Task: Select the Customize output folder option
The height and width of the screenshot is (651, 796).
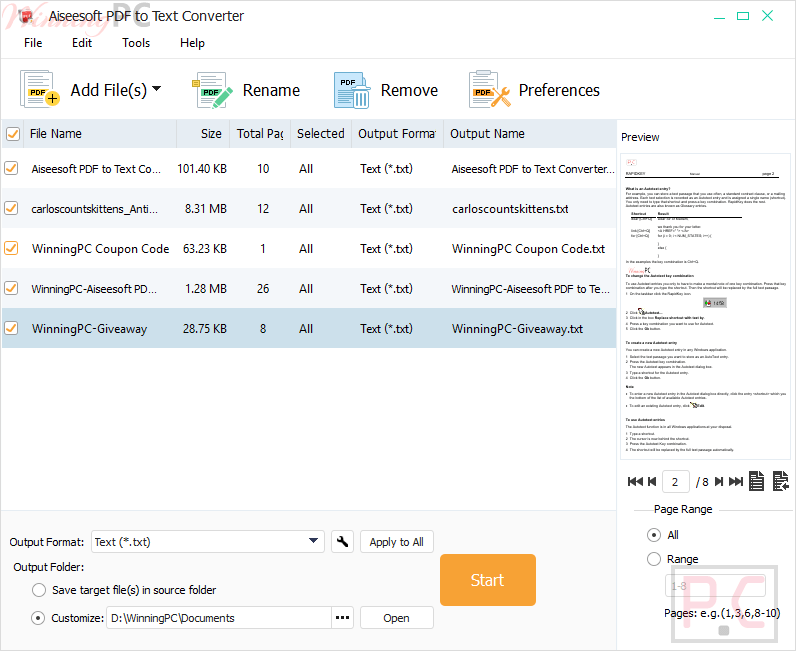Action: click(x=38, y=618)
